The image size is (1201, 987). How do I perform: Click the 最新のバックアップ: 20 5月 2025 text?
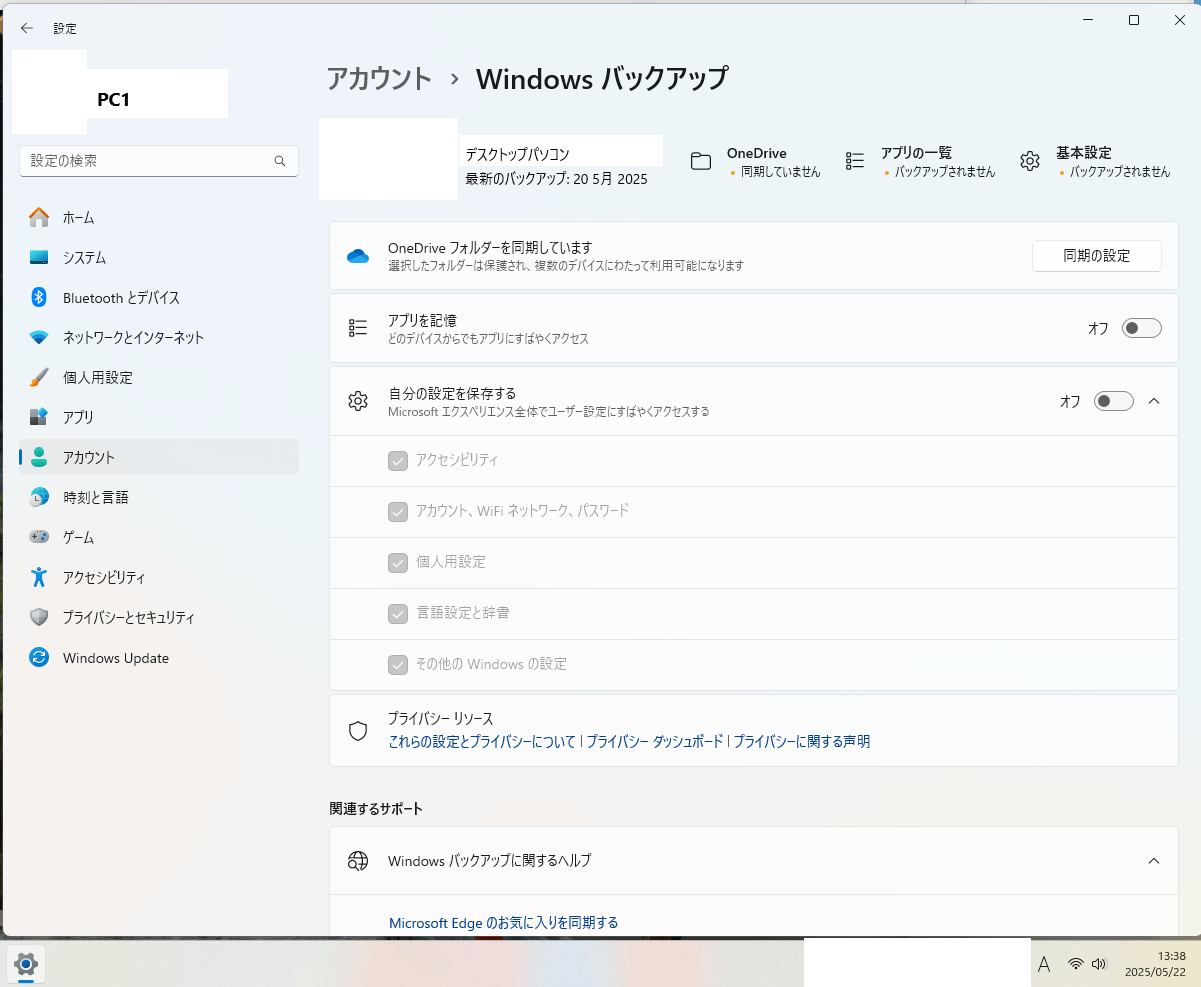556,180
